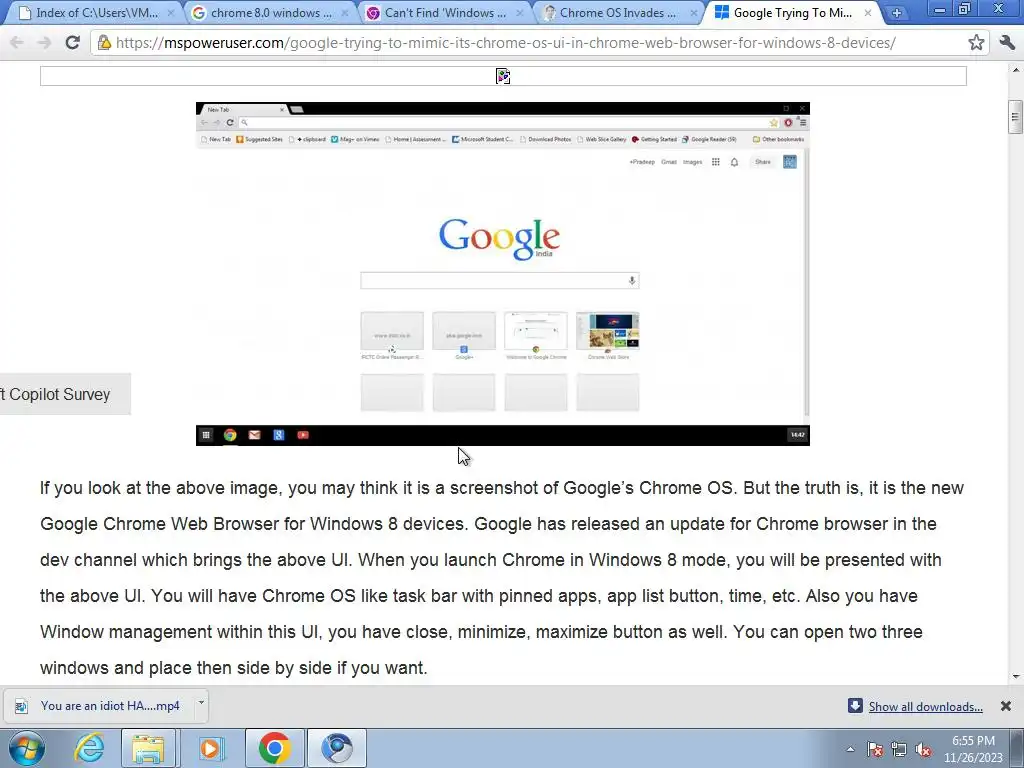Click the Google Chrome taskbar icon
The height and width of the screenshot is (768, 1024).
click(274, 748)
